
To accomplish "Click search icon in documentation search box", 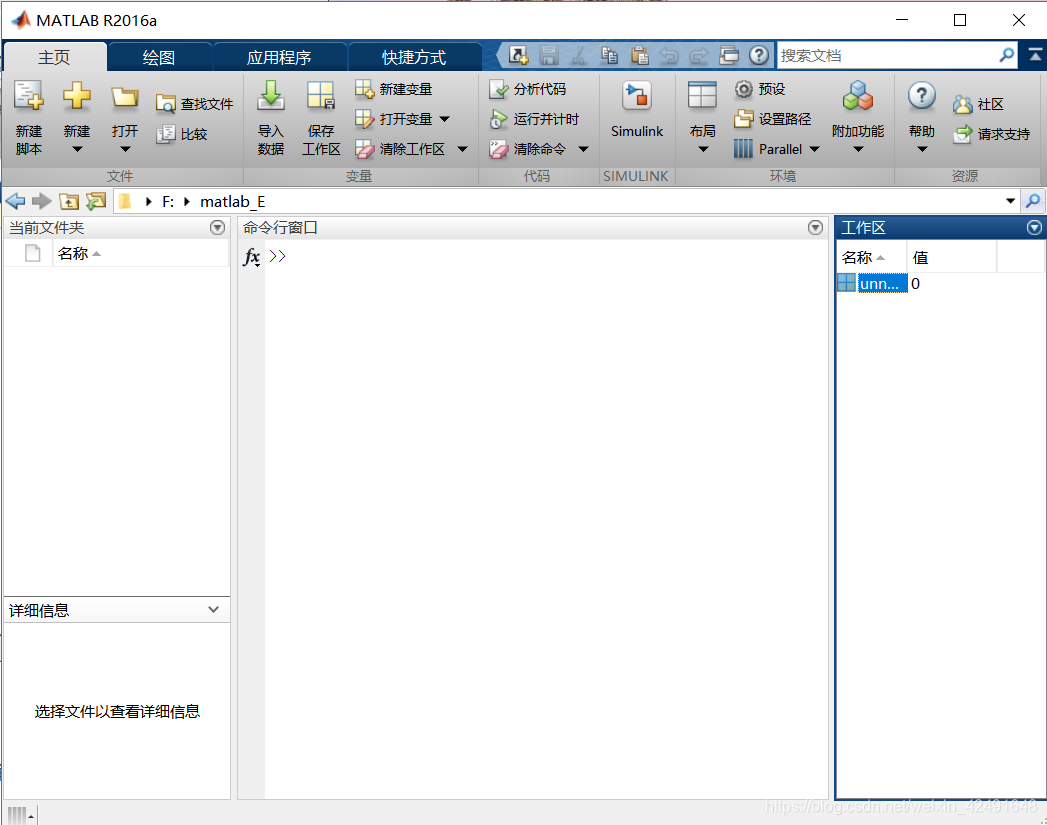I will click(1007, 55).
